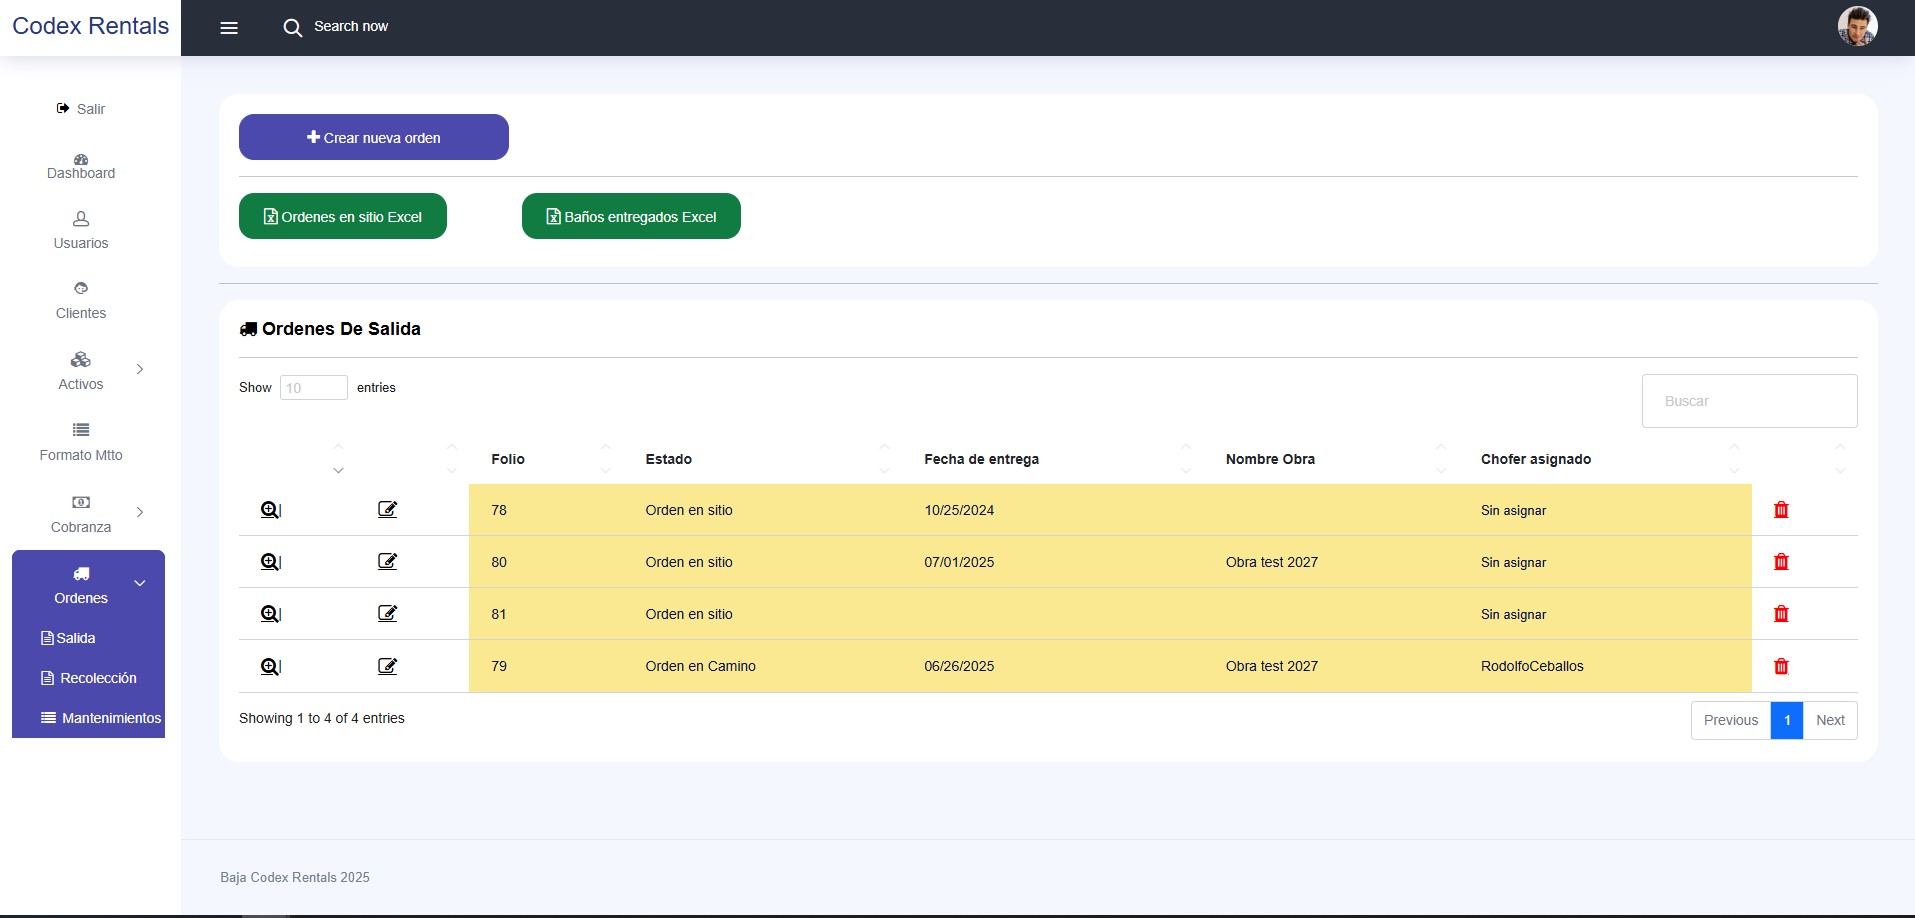Focus the Buscar search field
This screenshot has height=918, width=1915.
pyautogui.click(x=1749, y=401)
